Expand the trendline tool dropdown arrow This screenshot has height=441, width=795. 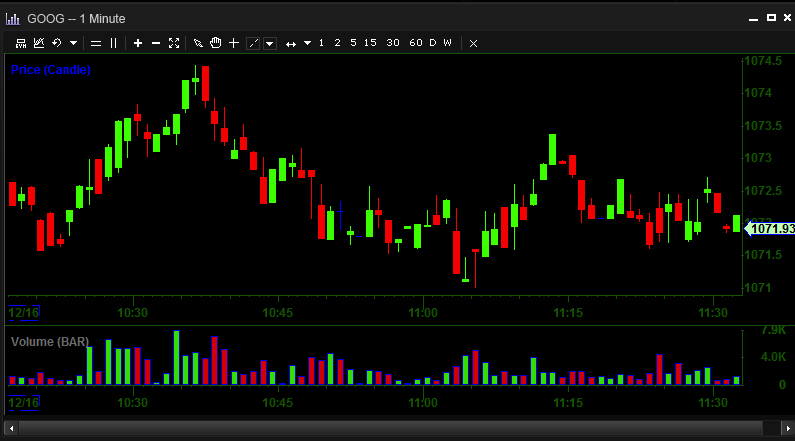point(270,44)
